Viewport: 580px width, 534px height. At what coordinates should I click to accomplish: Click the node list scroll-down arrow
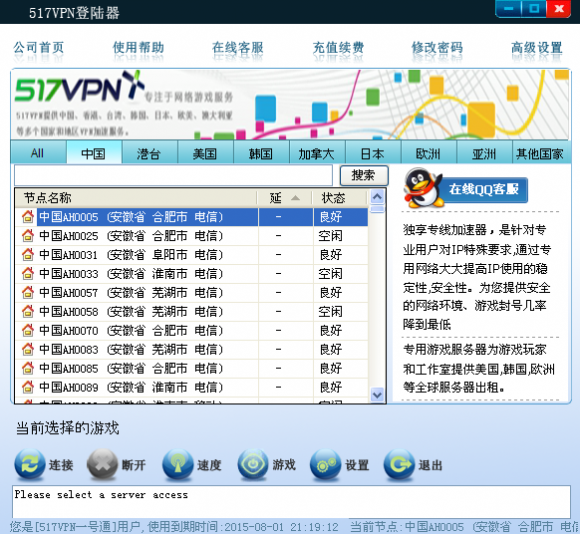point(377,395)
